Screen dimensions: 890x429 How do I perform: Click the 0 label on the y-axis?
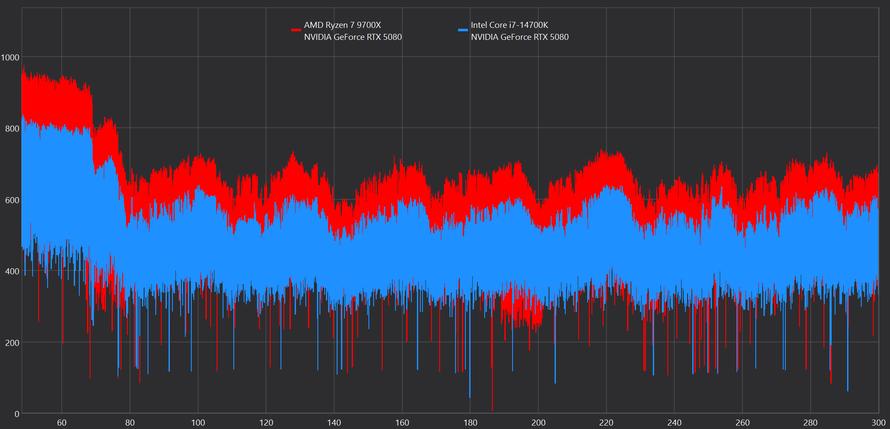(16, 413)
